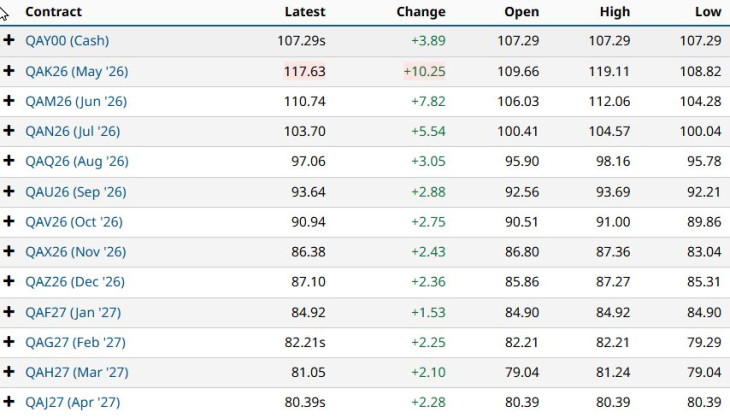730x418 pixels.
Task: Expand the QAN26 (Jul '26) row
Action: pos(9,131)
